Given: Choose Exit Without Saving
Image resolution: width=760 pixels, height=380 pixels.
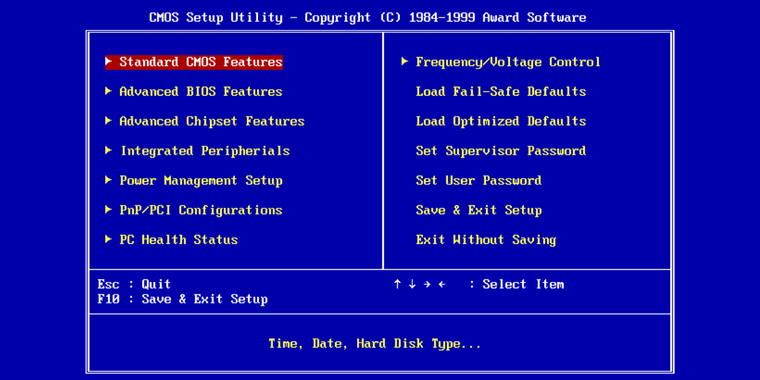Looking at the screenshot, I should pos(486,239).
